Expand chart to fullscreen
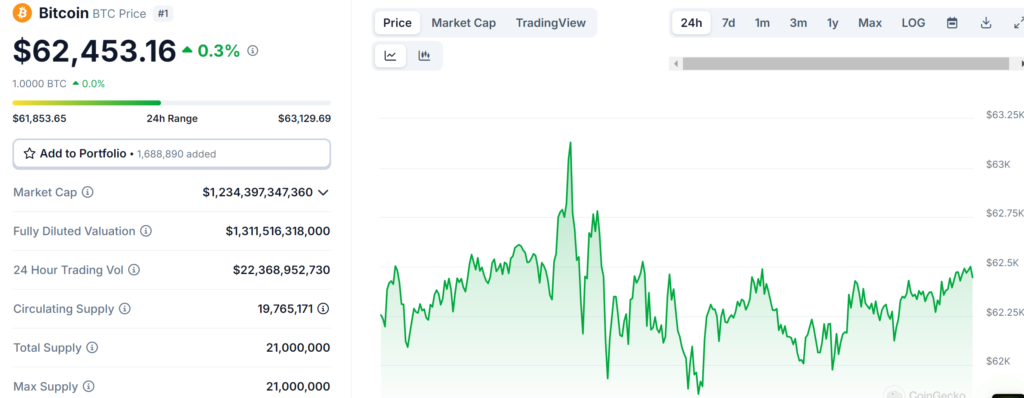This screenshot has height=398, width=1024. [1017, 23]
